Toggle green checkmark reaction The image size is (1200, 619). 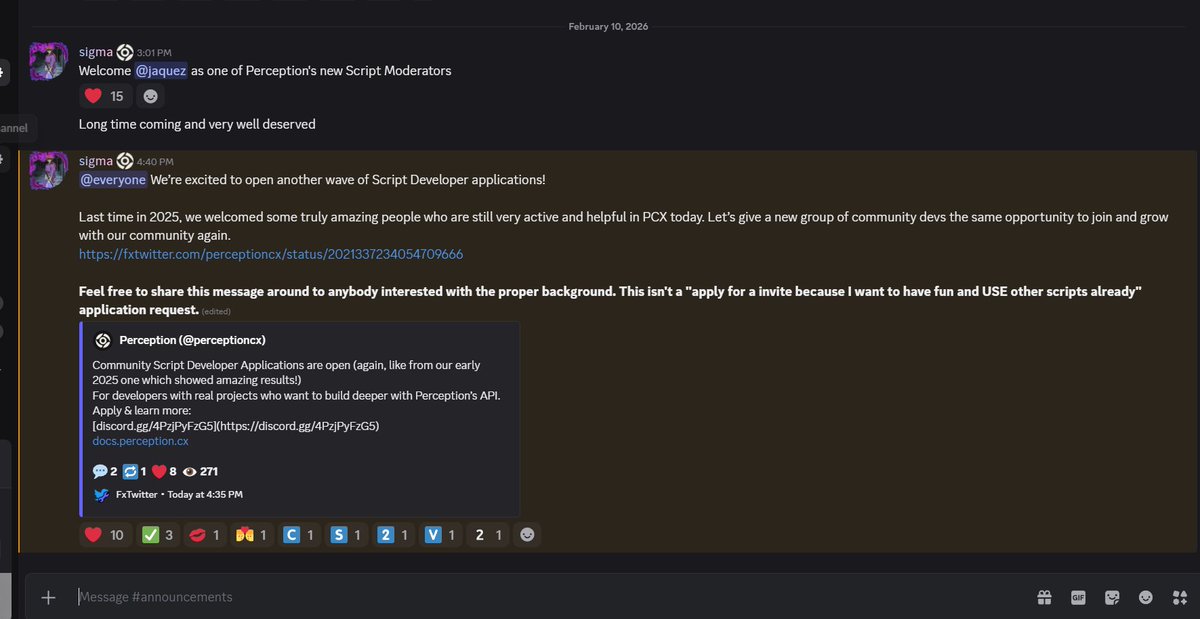pos(157,535)
